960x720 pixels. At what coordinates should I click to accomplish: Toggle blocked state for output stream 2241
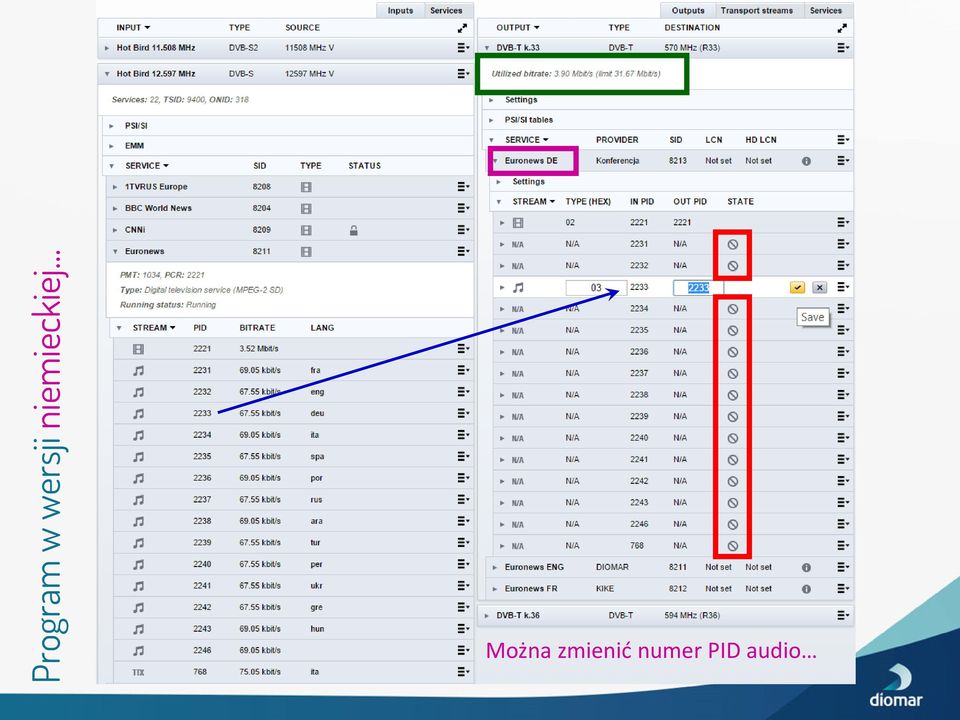click(x=732, y=460)
